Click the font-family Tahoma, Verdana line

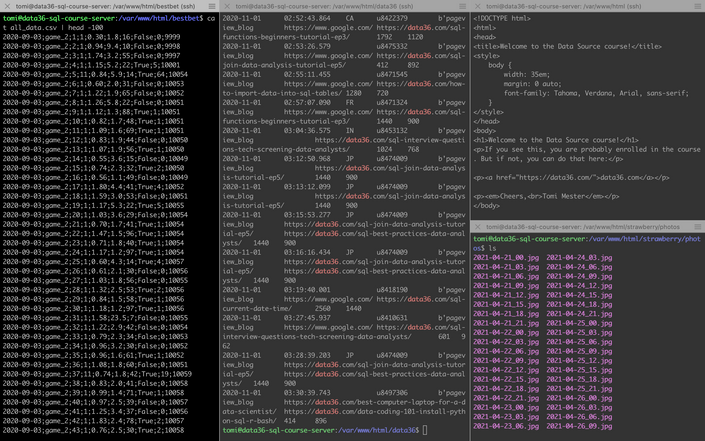point(596,94)
